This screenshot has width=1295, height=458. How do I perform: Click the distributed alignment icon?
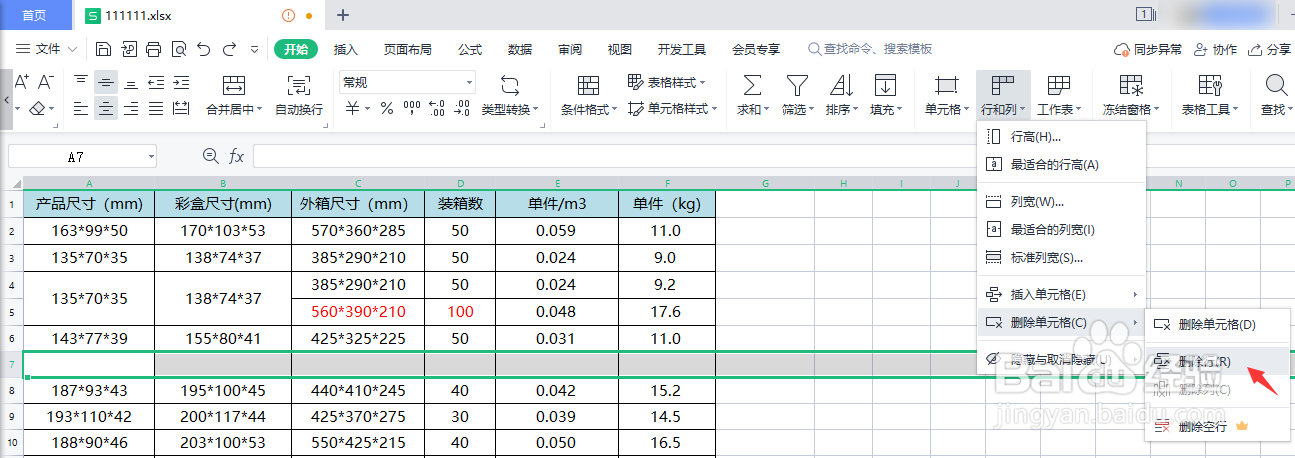pos(181,109)
